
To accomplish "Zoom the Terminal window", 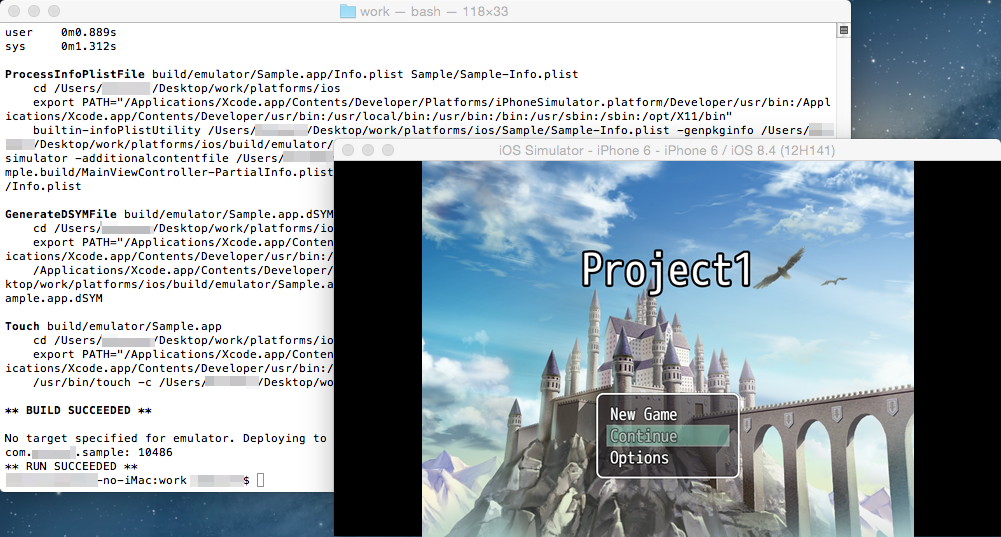I will pyautogui.click(x=54, y=11).
